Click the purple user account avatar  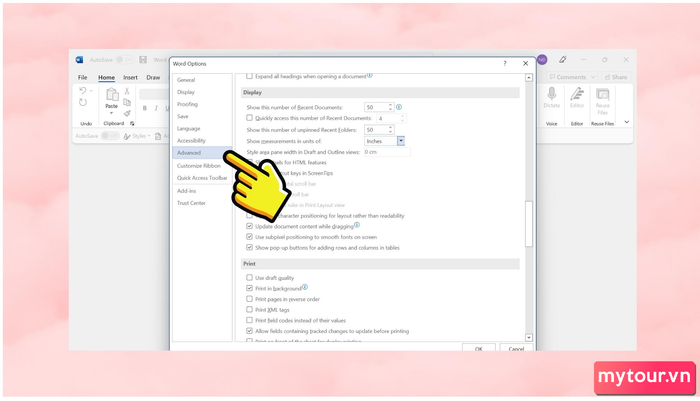click(x=542, y=60)
